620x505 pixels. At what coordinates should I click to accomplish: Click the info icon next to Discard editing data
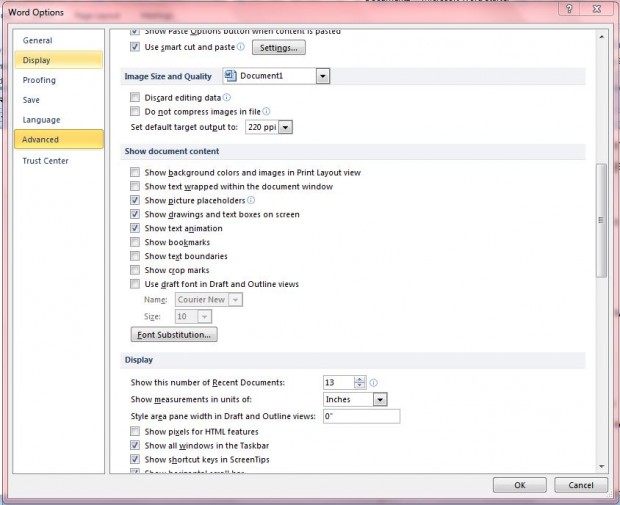pyautogui.click(x=227, y=97)
